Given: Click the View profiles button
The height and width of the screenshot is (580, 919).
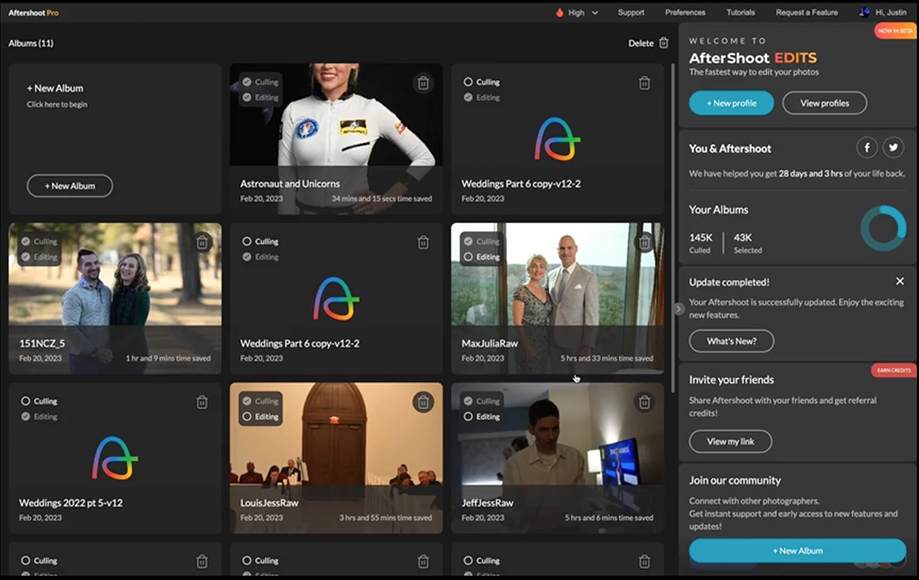Looking at the screenshot, I should click(825, 103).
